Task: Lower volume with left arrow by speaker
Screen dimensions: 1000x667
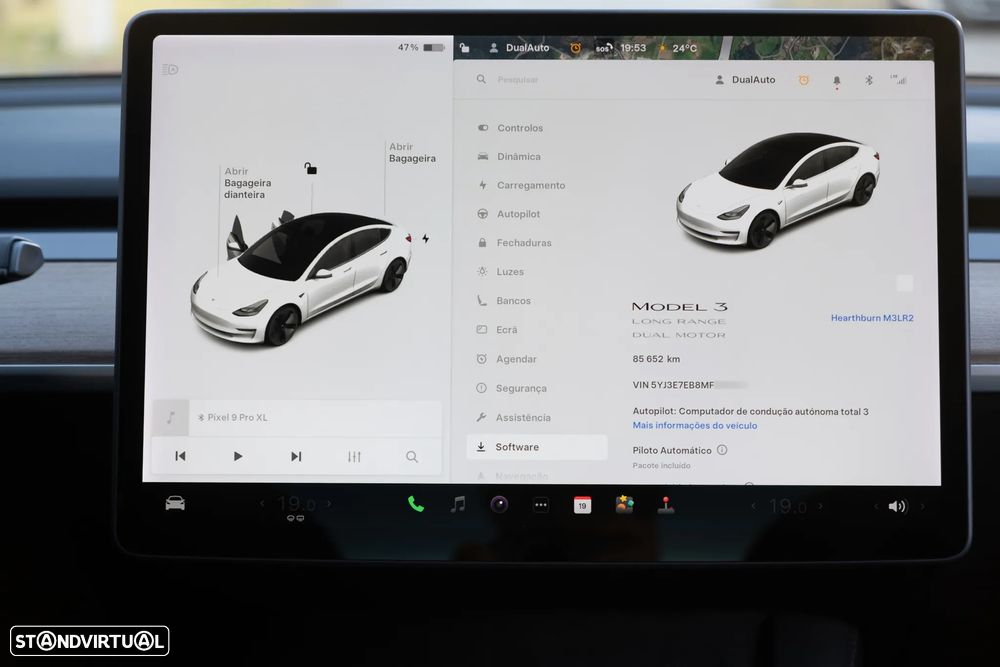Action: 876,506
